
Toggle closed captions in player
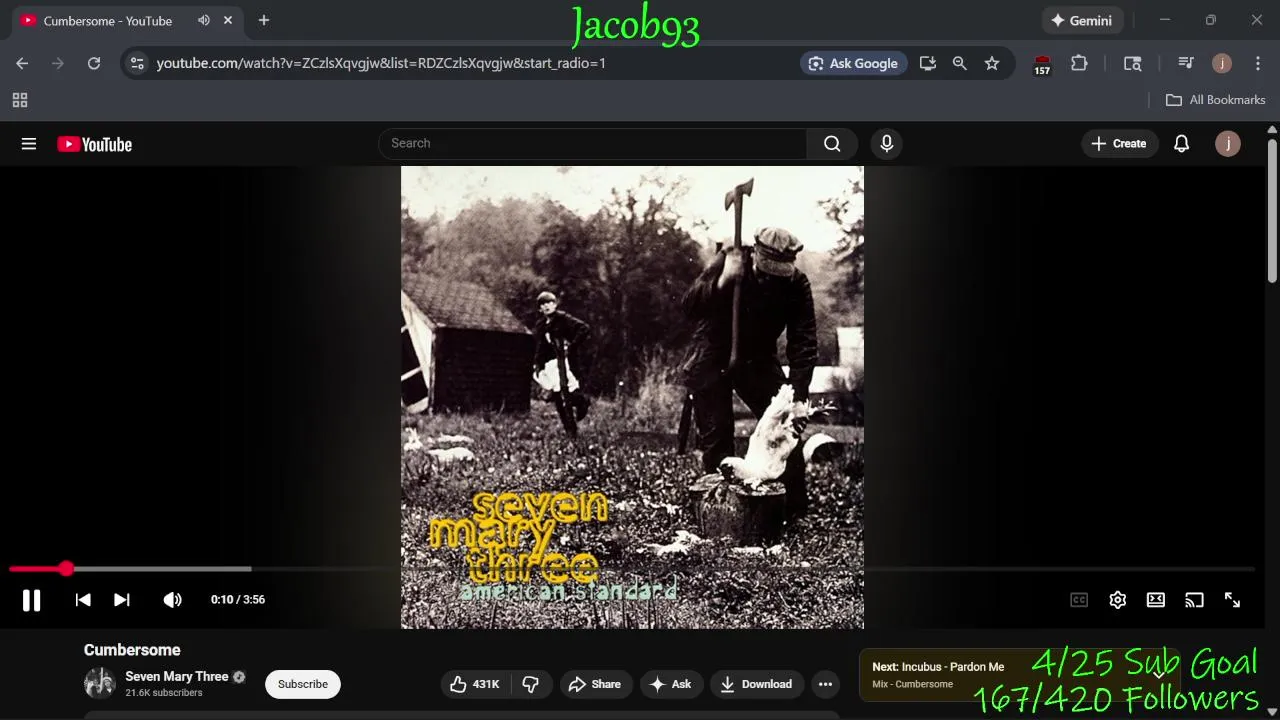(1079, 600)
